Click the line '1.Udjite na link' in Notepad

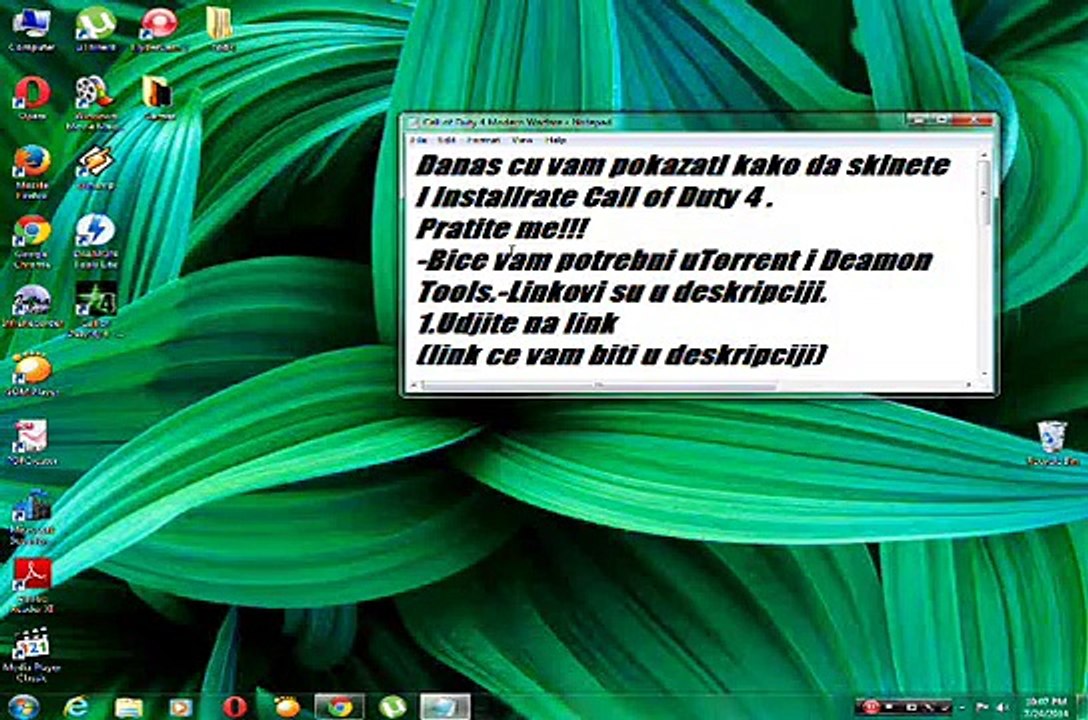tap(517, 323)
